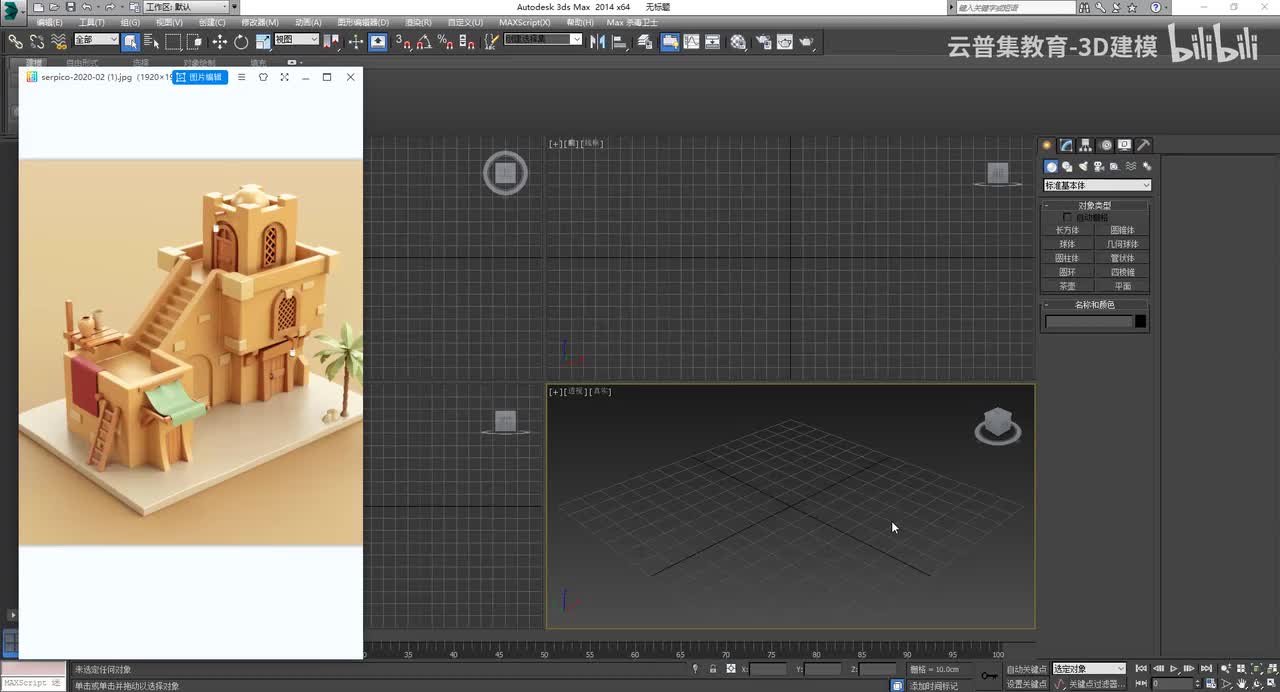Click the 平面 plane button
The width and height of the screenshot is (1280, 692).
[1122, 286]
